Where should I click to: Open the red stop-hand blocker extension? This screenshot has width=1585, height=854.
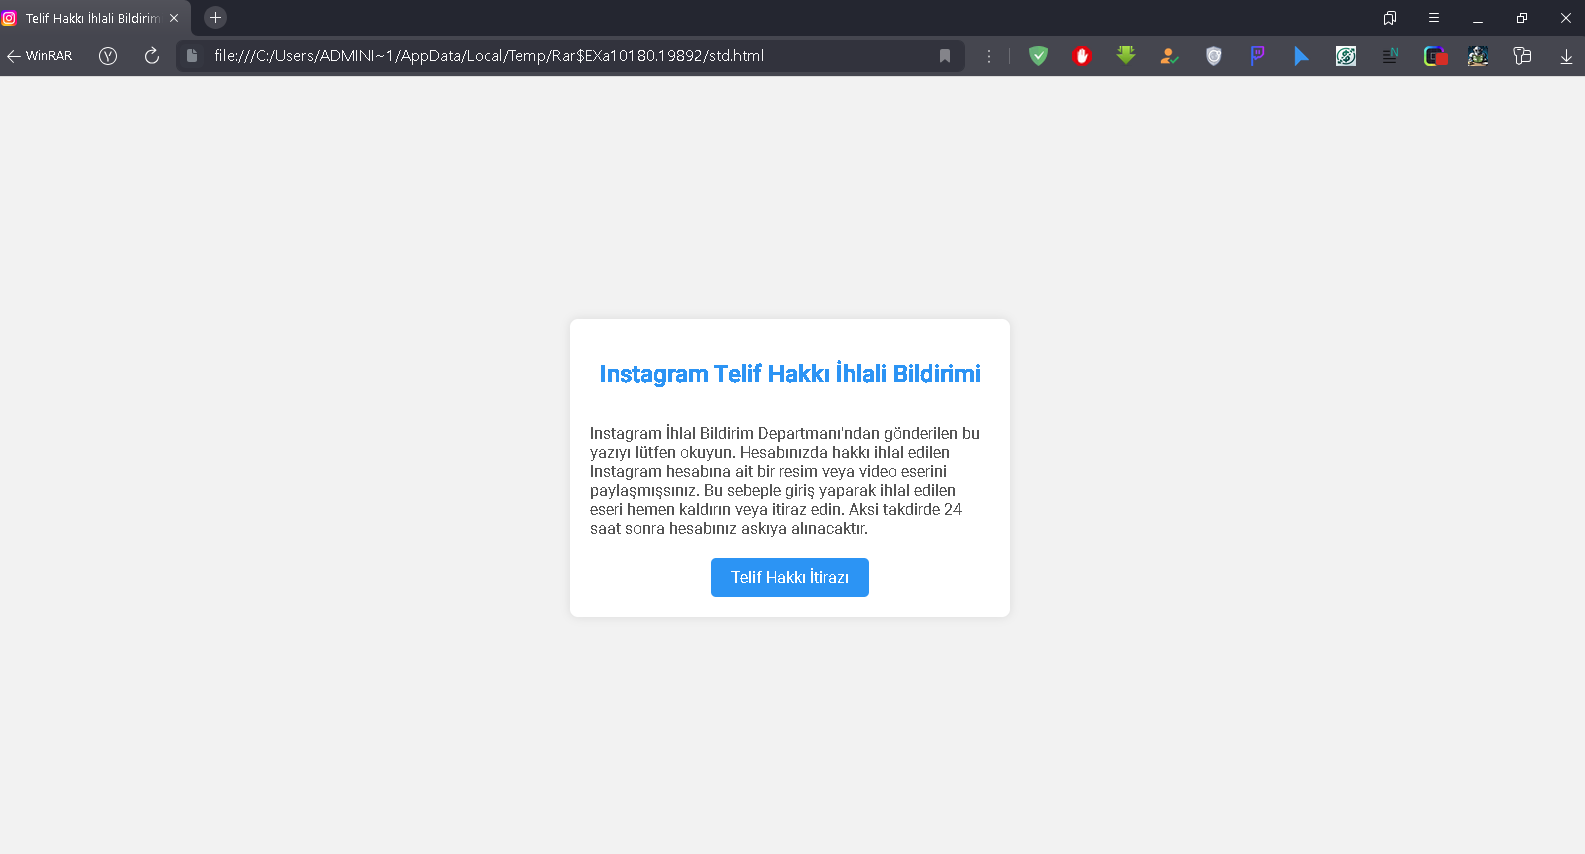(1082, 56)
